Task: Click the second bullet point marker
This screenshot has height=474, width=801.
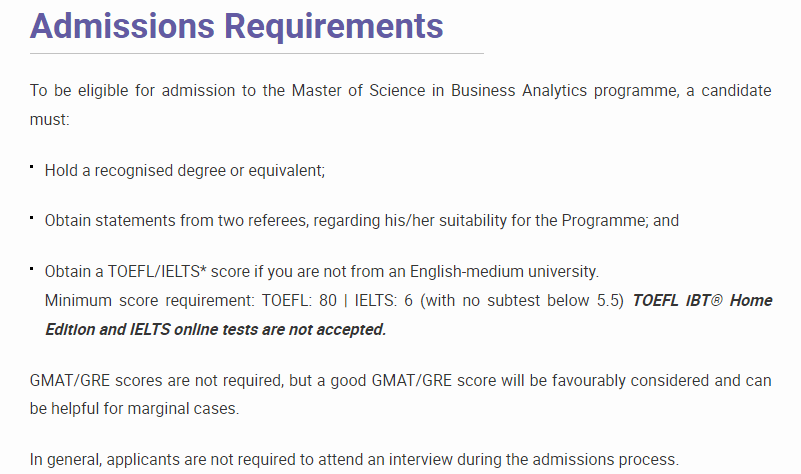Action: point(32,218)
